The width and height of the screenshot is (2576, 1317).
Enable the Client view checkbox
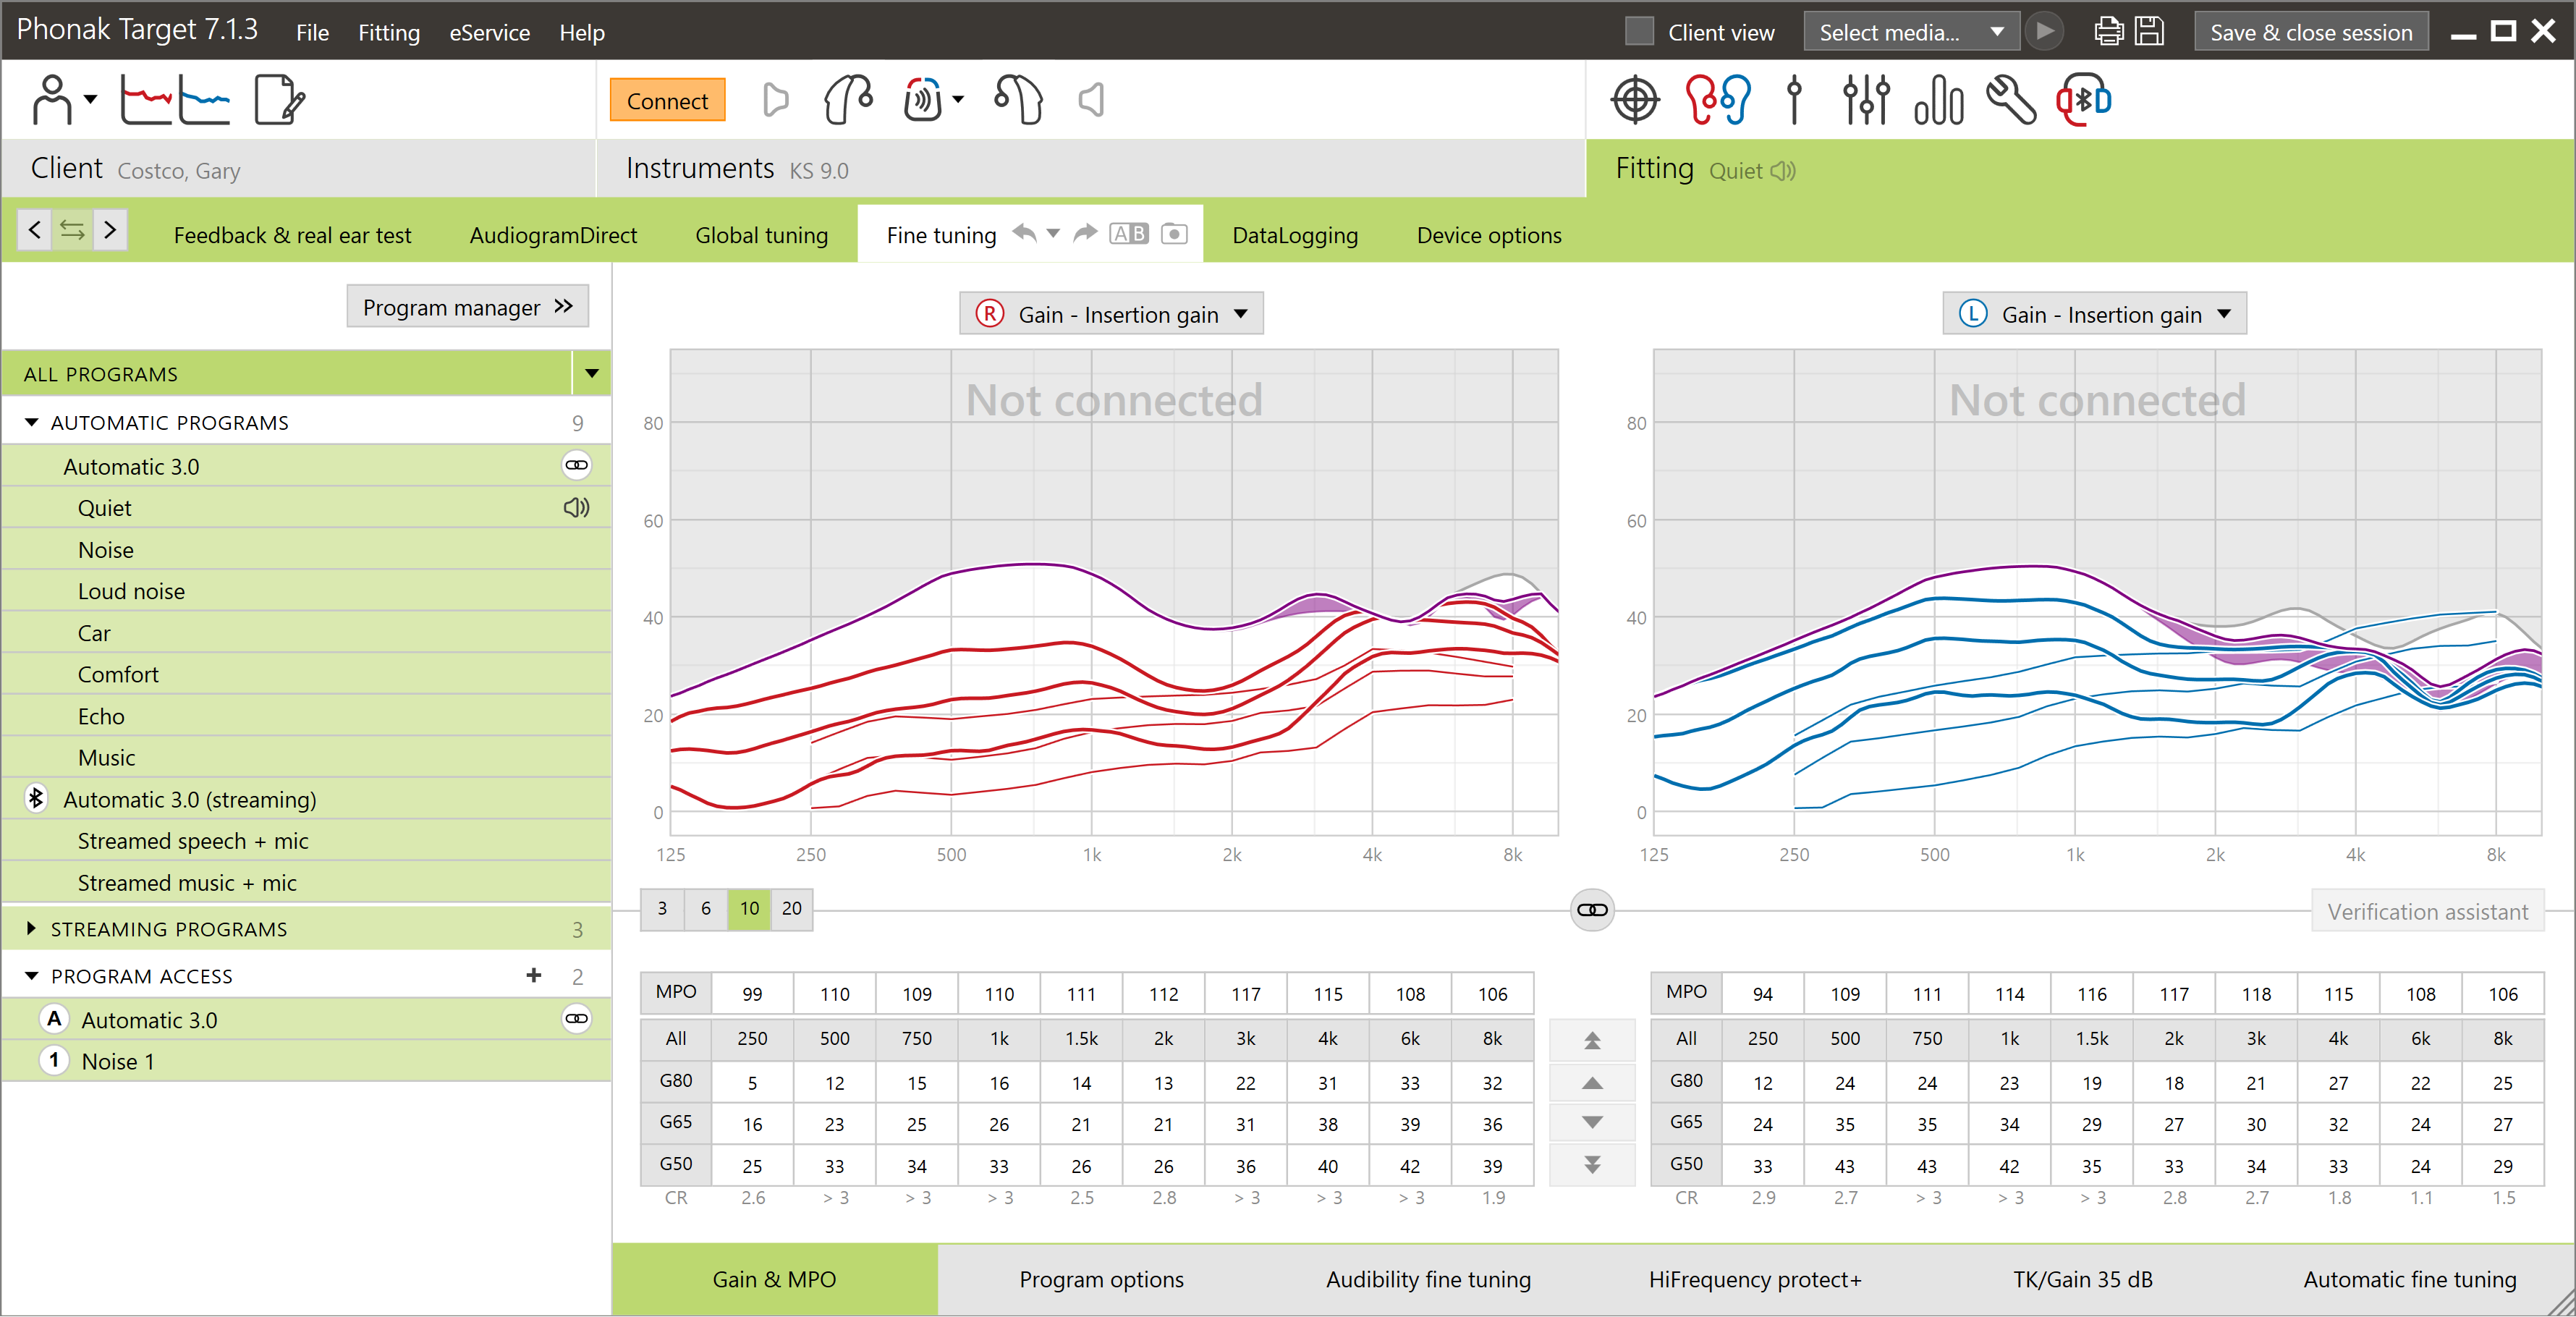coord(1639,32)
